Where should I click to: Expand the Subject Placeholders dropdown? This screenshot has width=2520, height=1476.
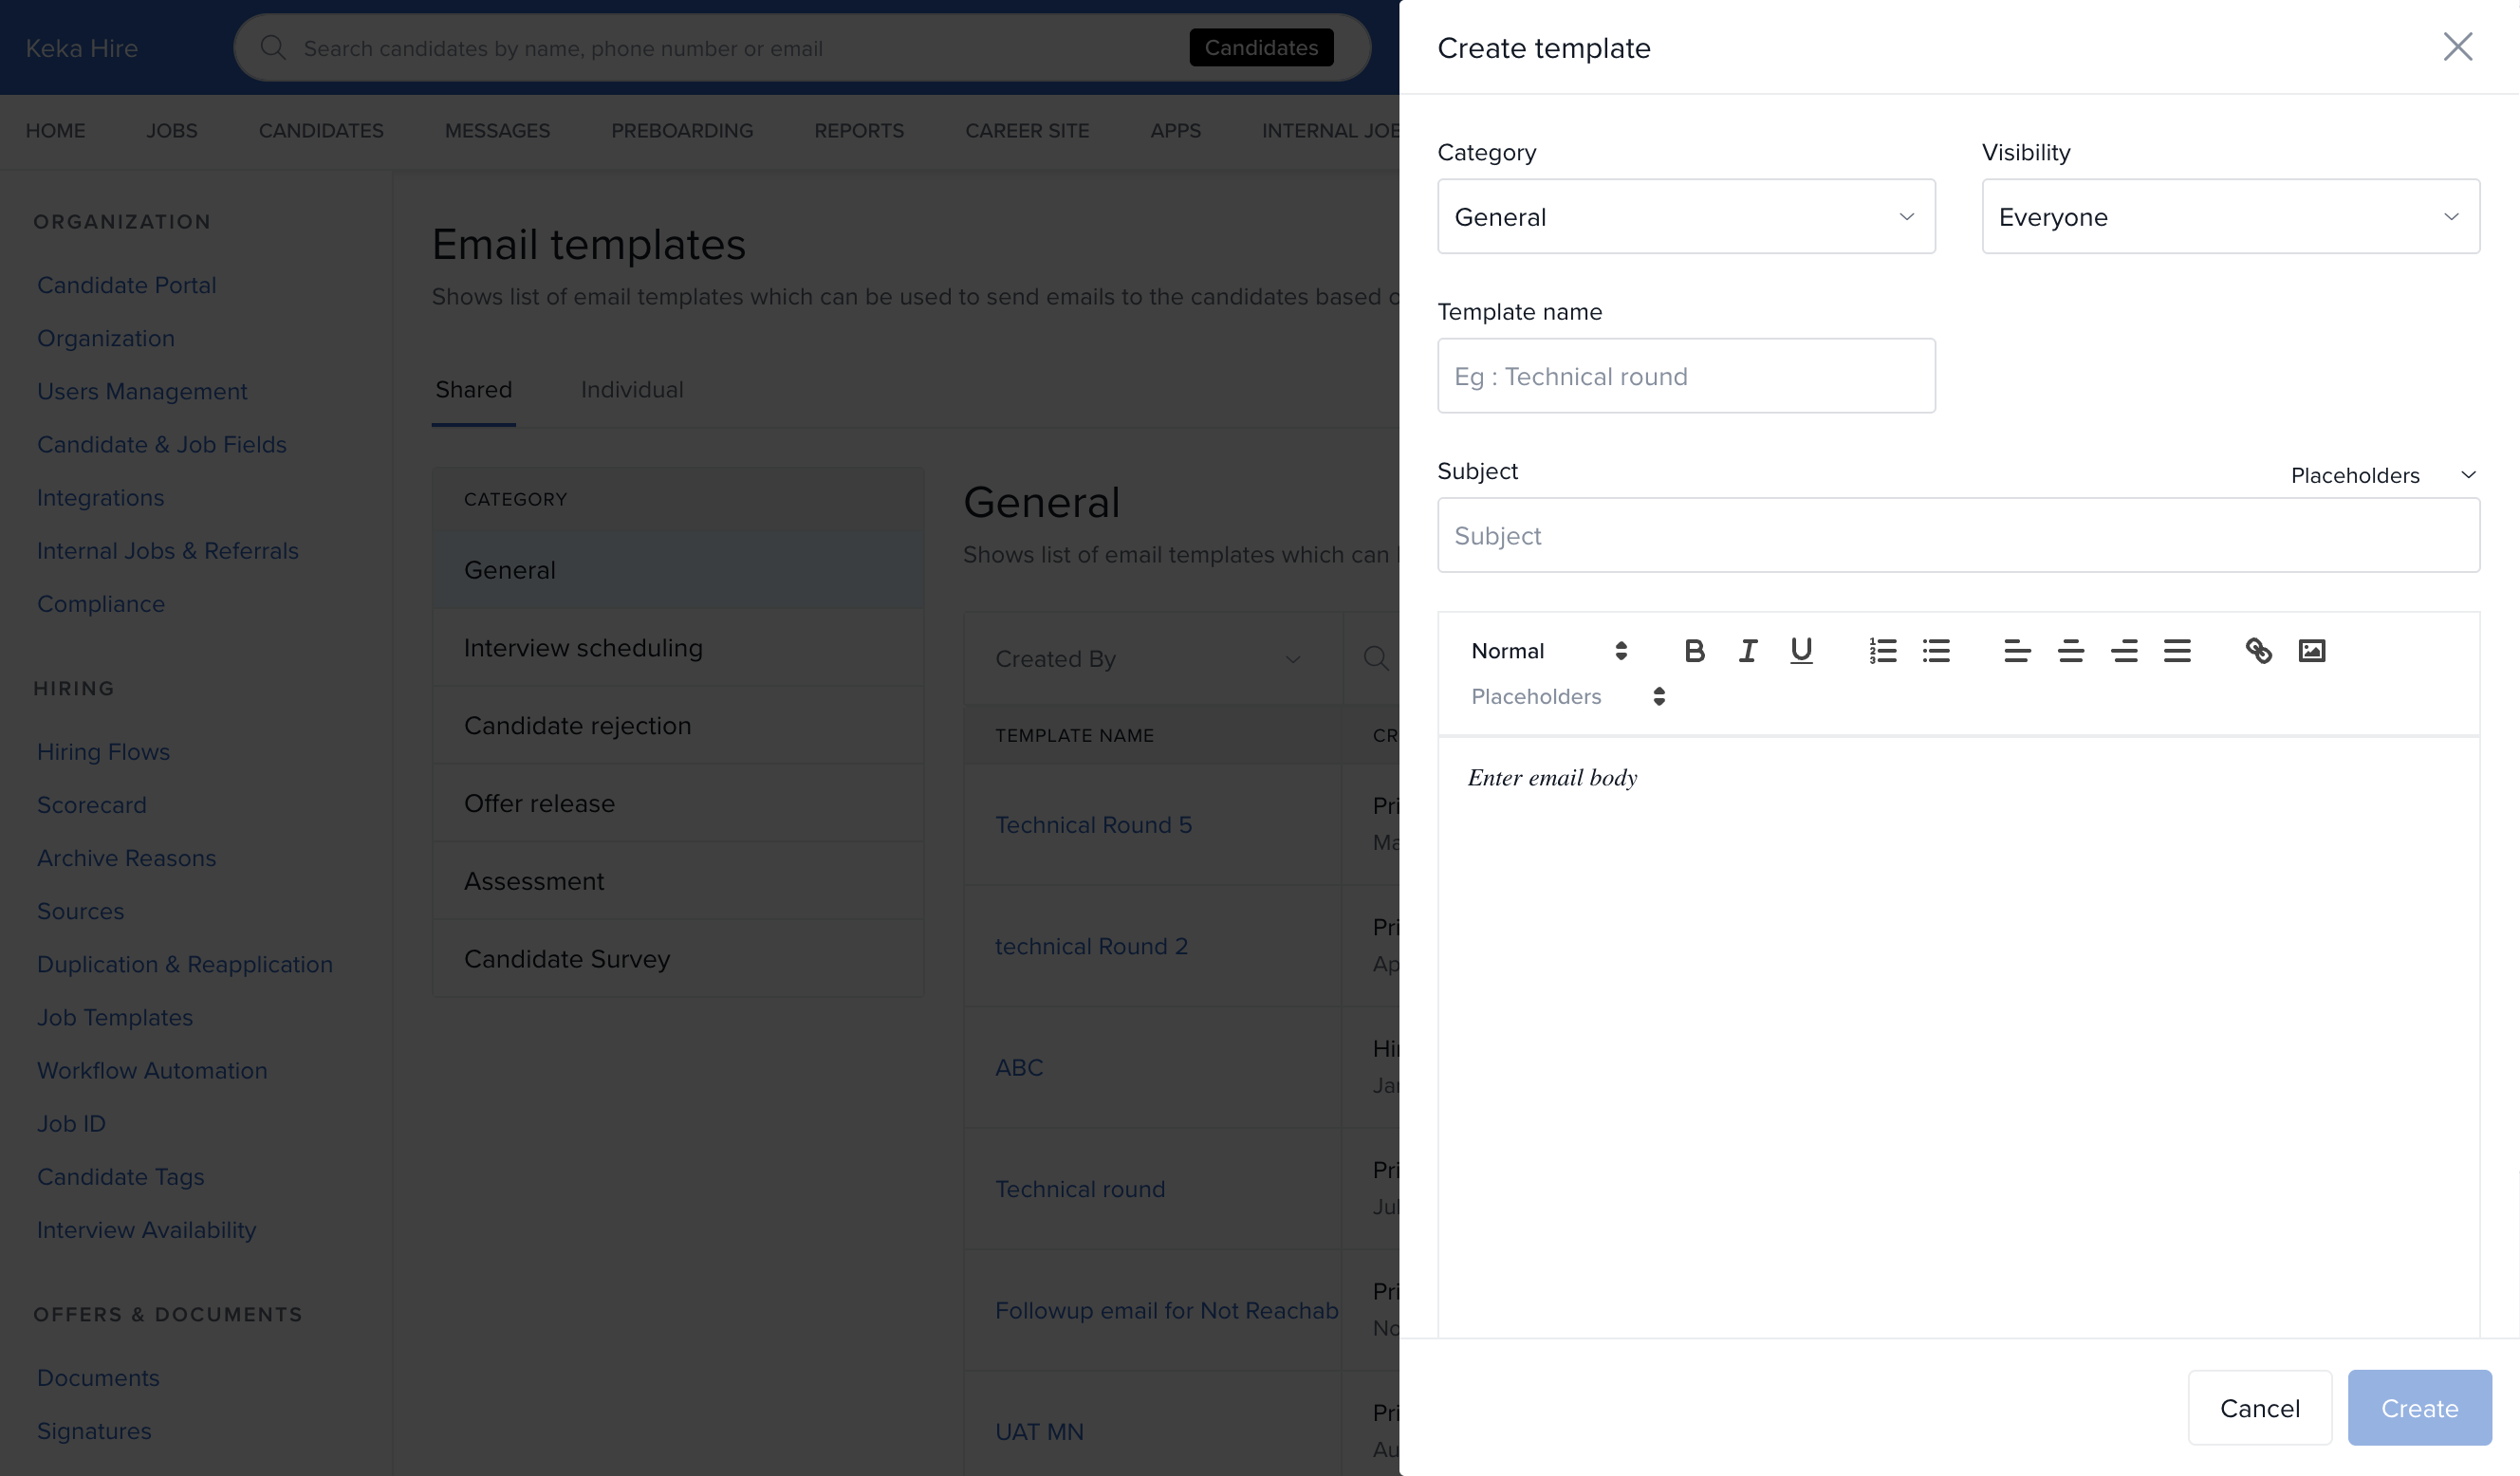[x=2382, y=475]
